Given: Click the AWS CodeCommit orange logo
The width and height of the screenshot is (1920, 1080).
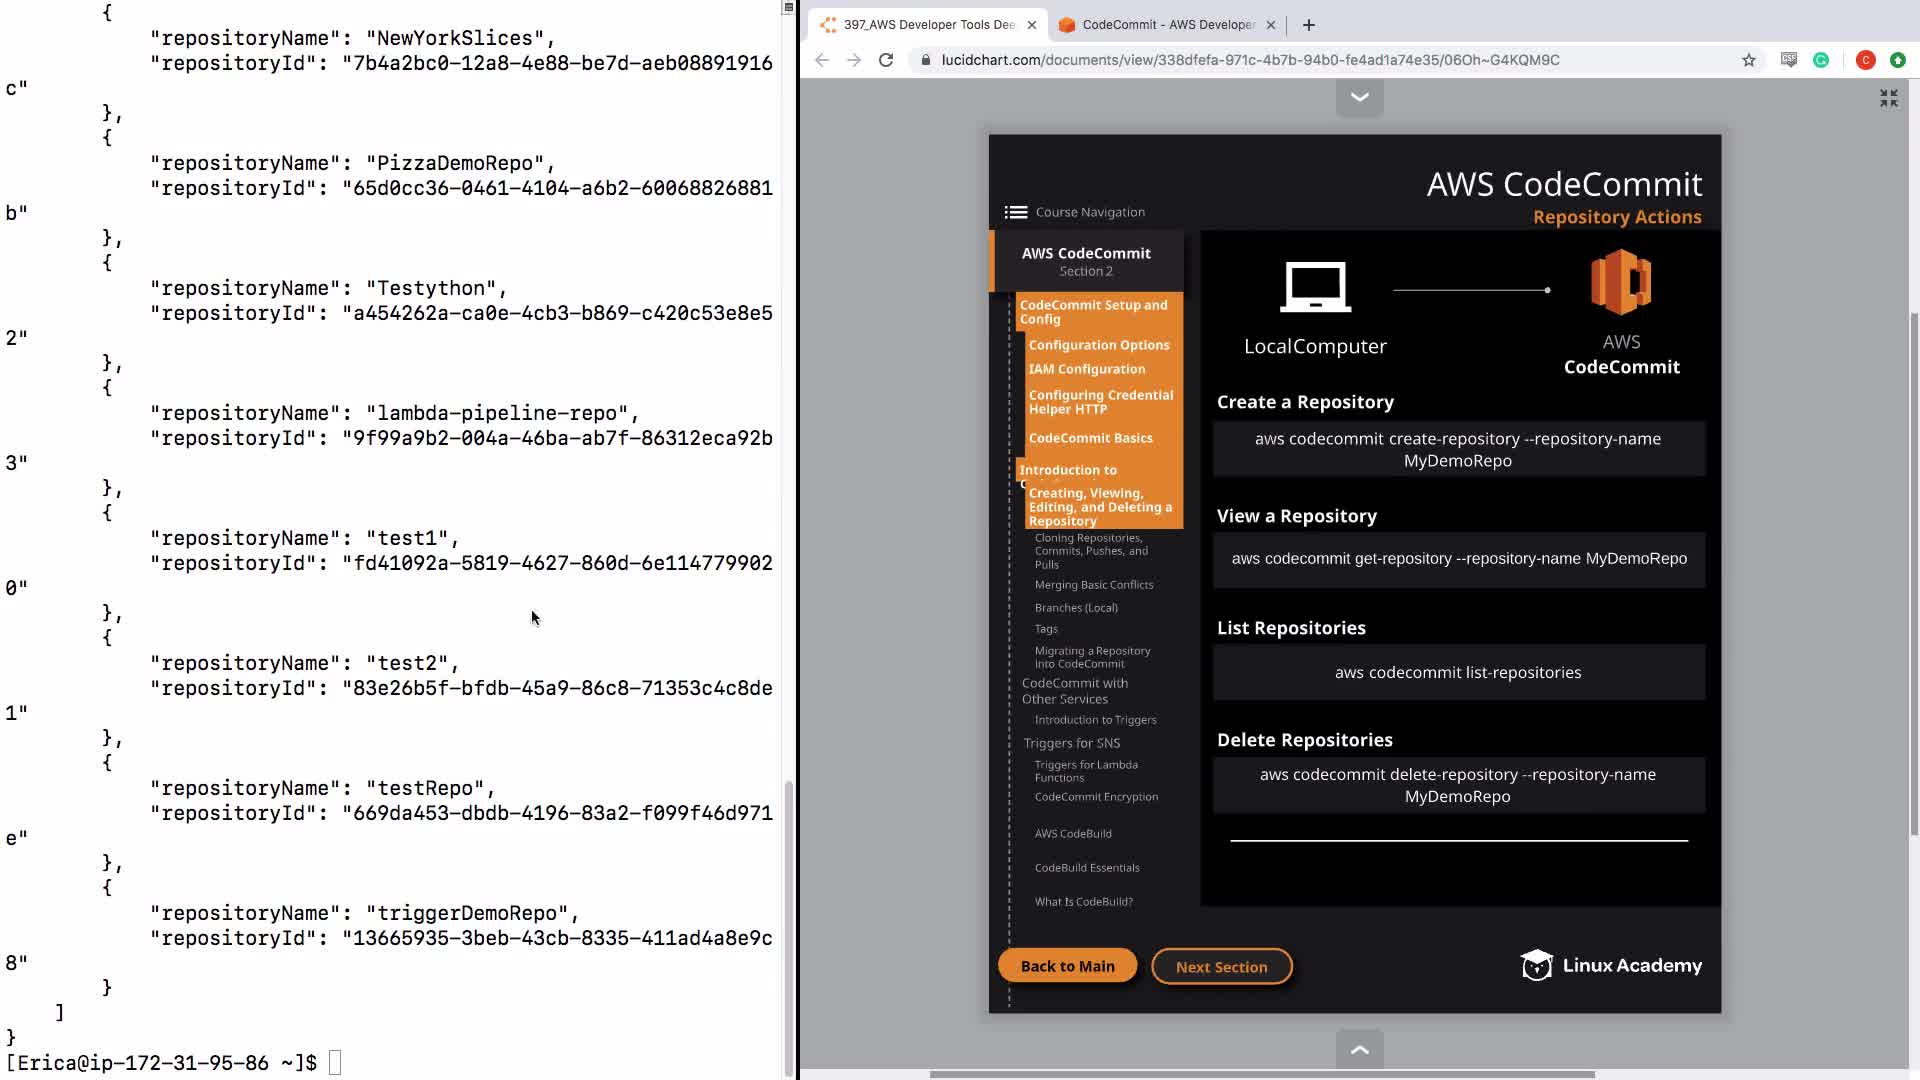Looking at the screenshot, I should tap(1620, 283).
